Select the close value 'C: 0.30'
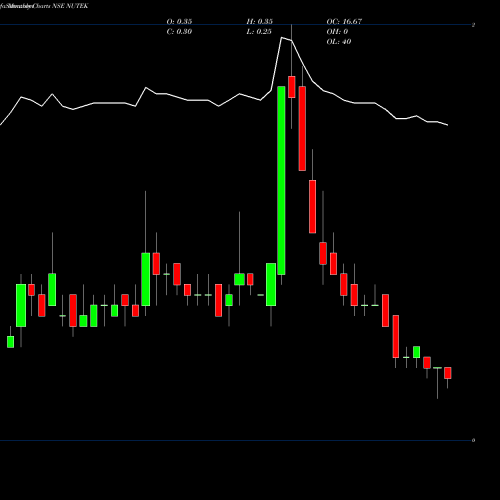Viewport: 500px width, 500px height. (x=179, y=31)
